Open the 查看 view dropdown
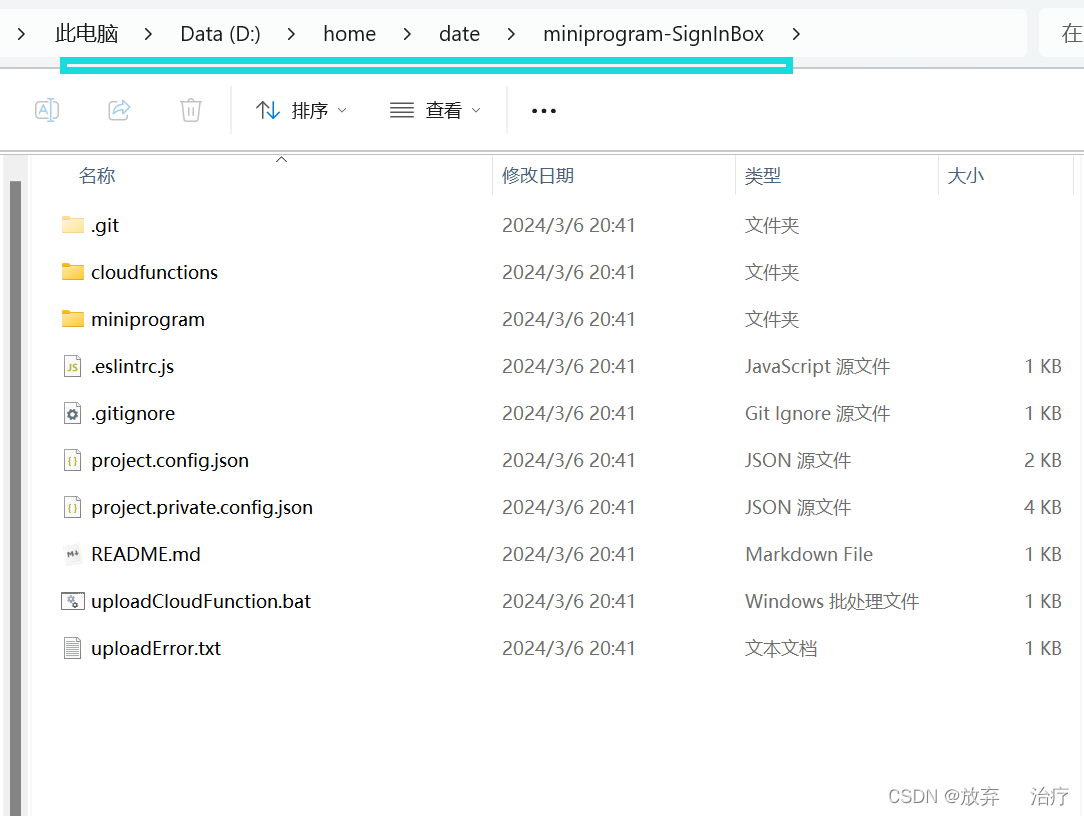Viewport: 1084px width, 816px height. [435, 110]
